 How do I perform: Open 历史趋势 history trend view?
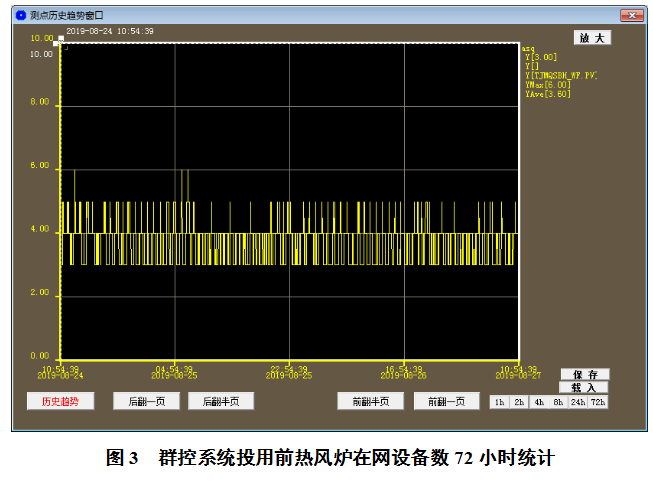coord(59,402)
